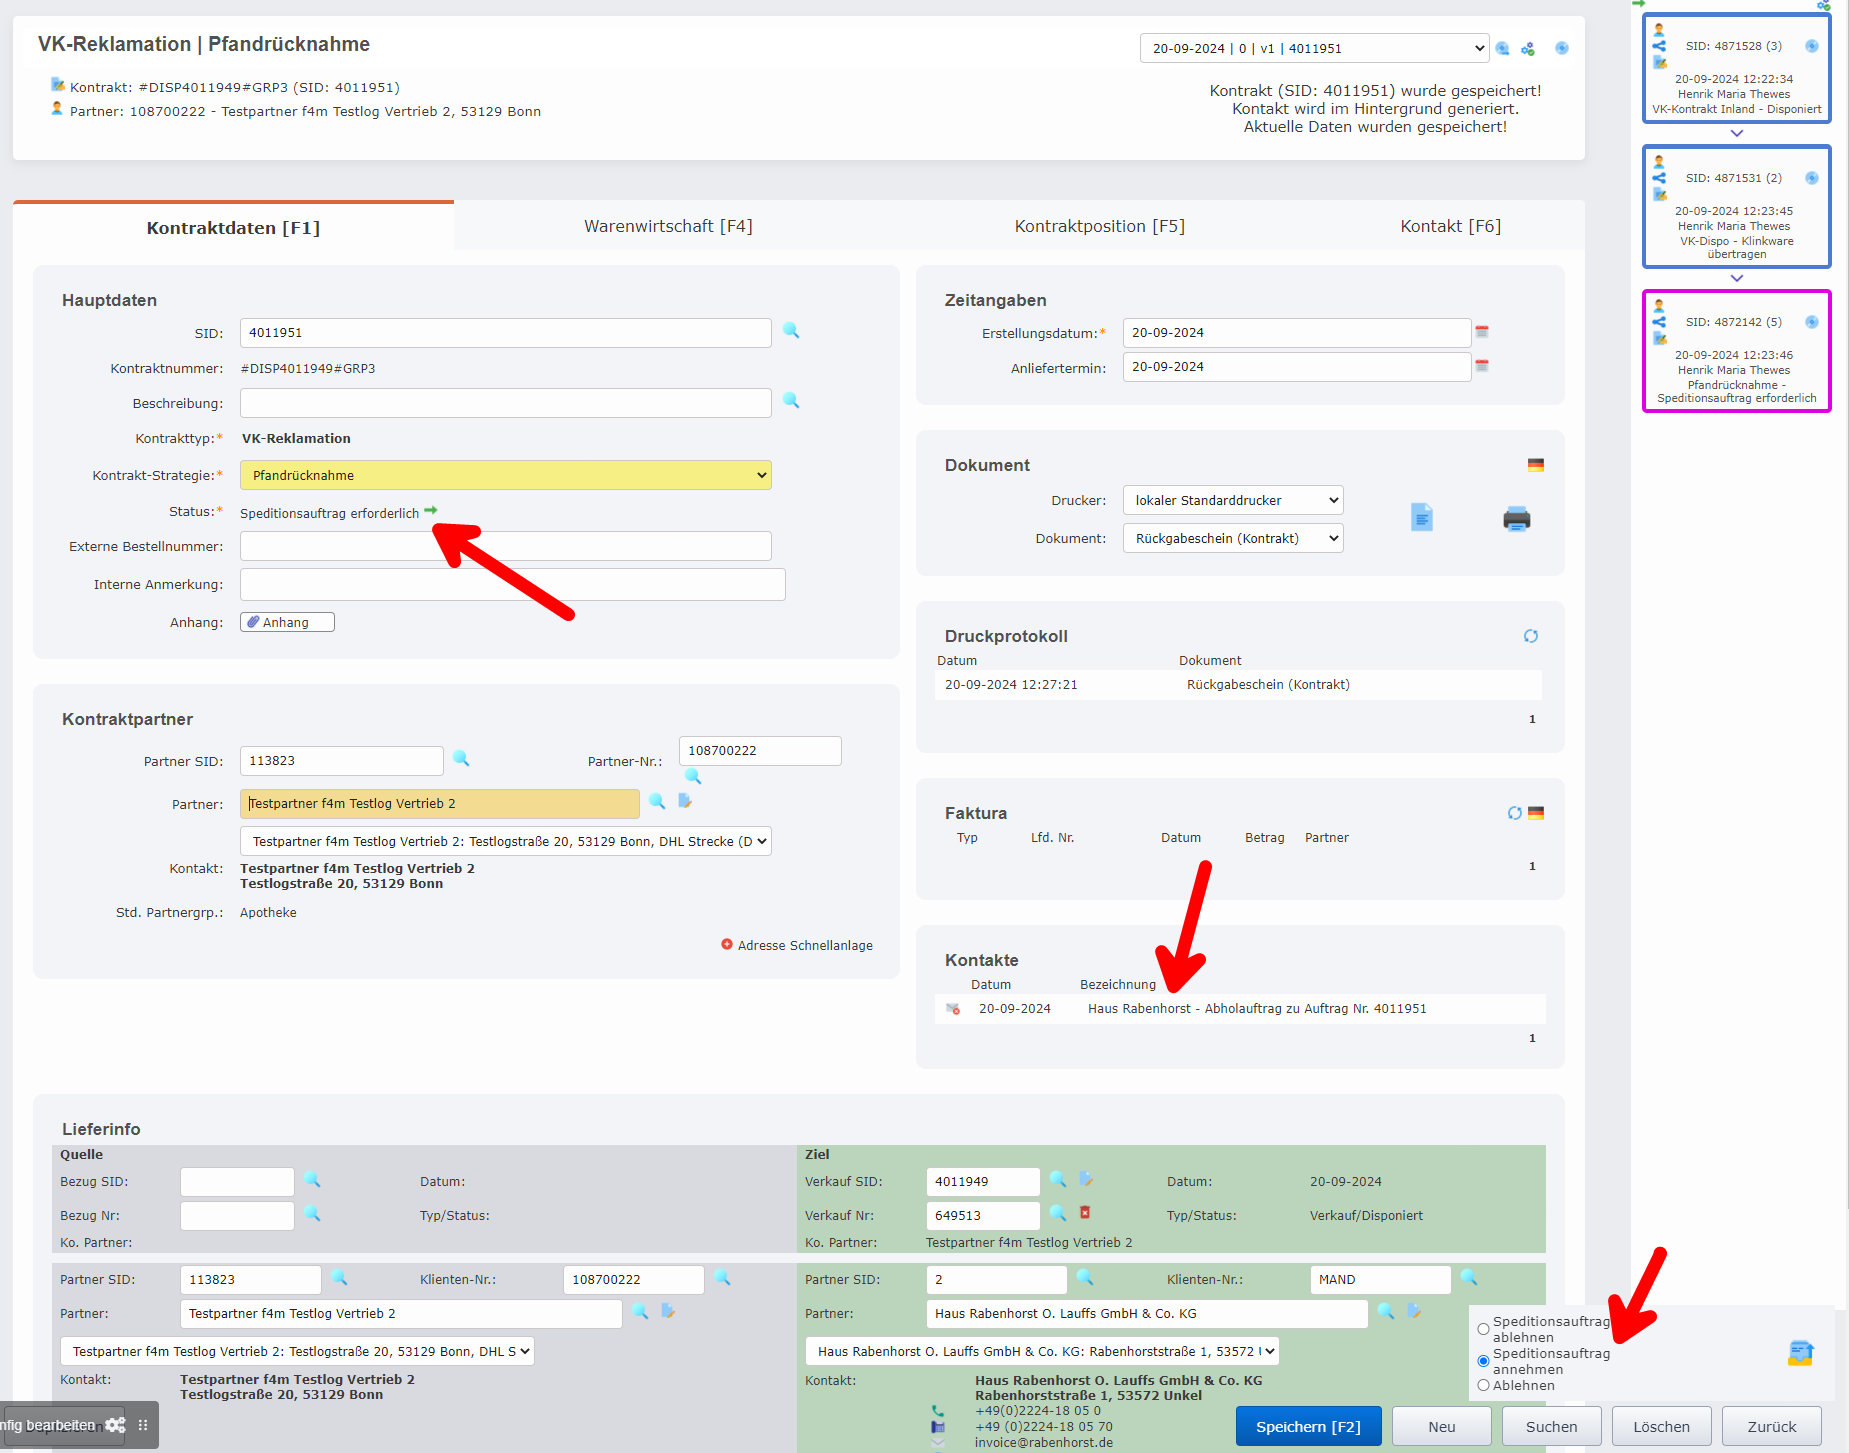
Task: Expand the Drucker printer dropdown
Action: tap(1232, 500)
